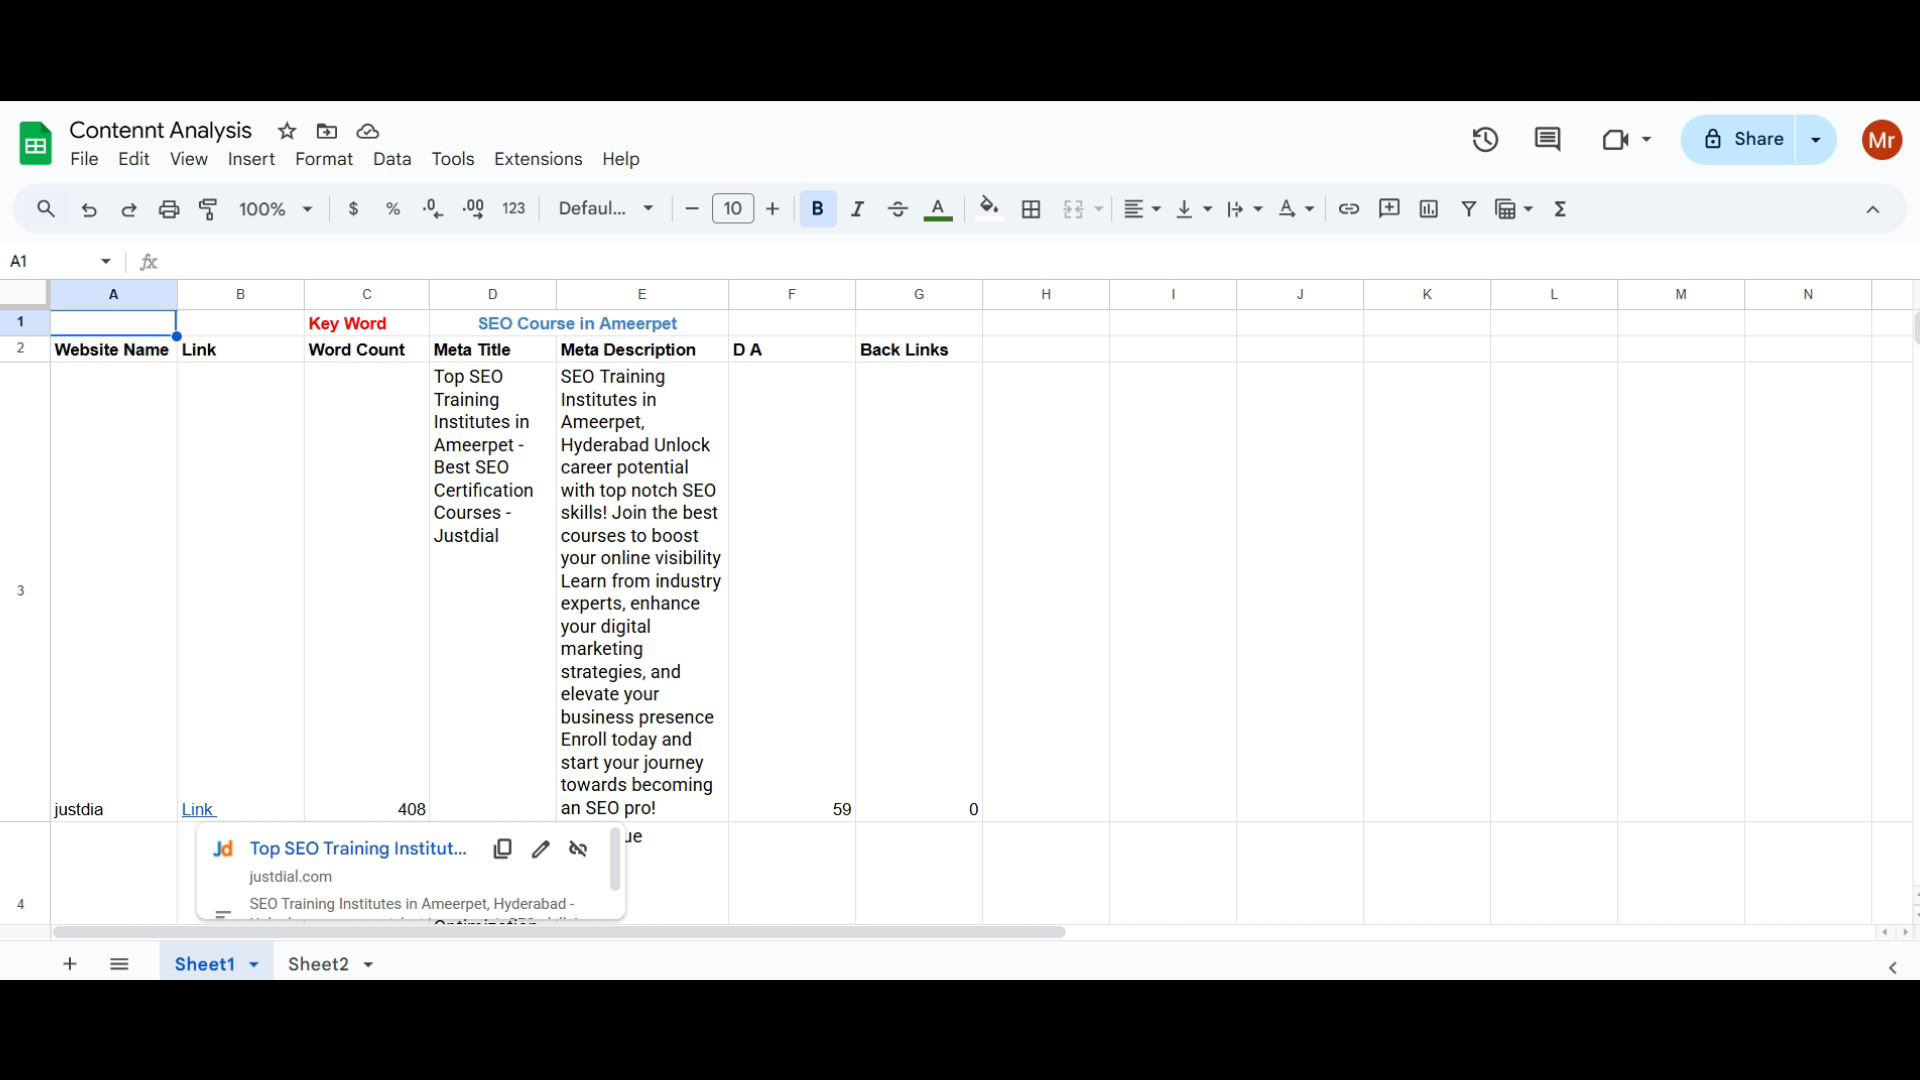This screenshot has height=1080, width=1920.
Task: Open vertical align dropdown
Action: [x=1194, y=209]
